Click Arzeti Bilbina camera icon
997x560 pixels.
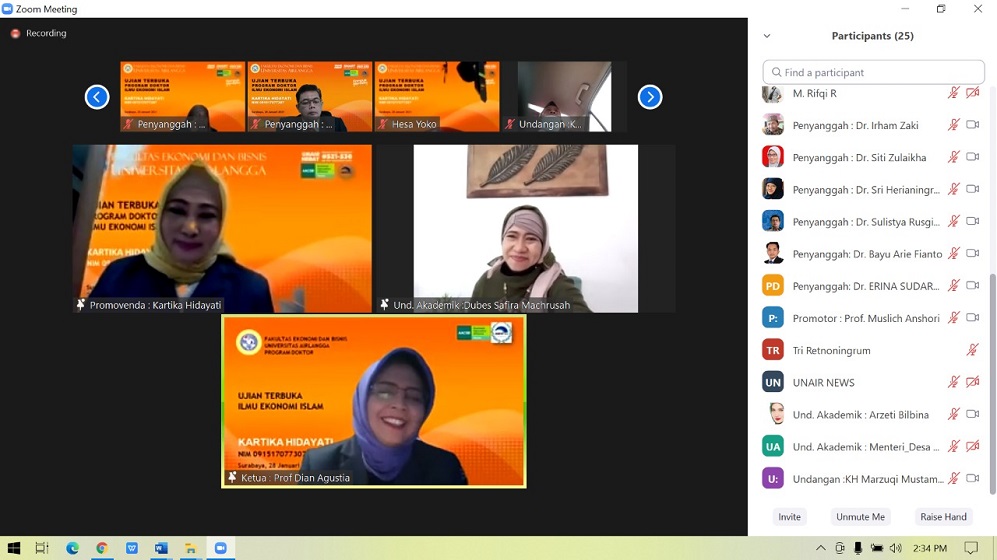(972, 414)
